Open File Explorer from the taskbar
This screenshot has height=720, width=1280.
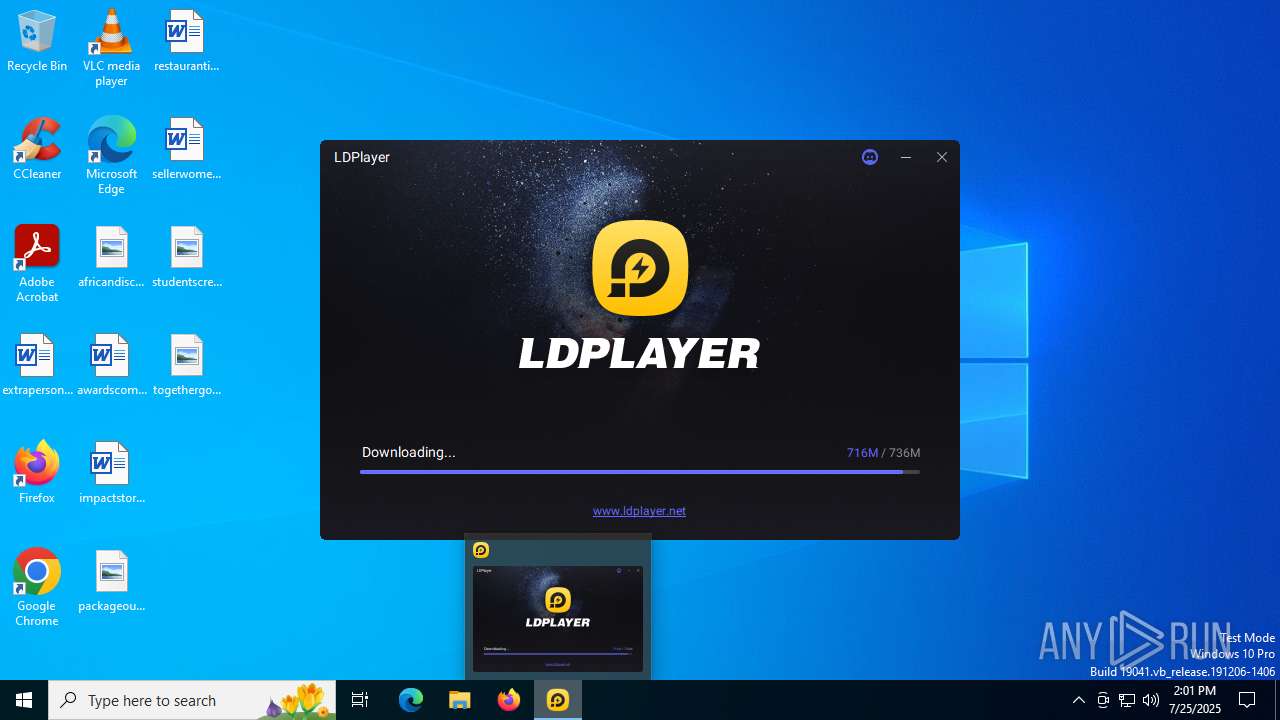(459, 700)
